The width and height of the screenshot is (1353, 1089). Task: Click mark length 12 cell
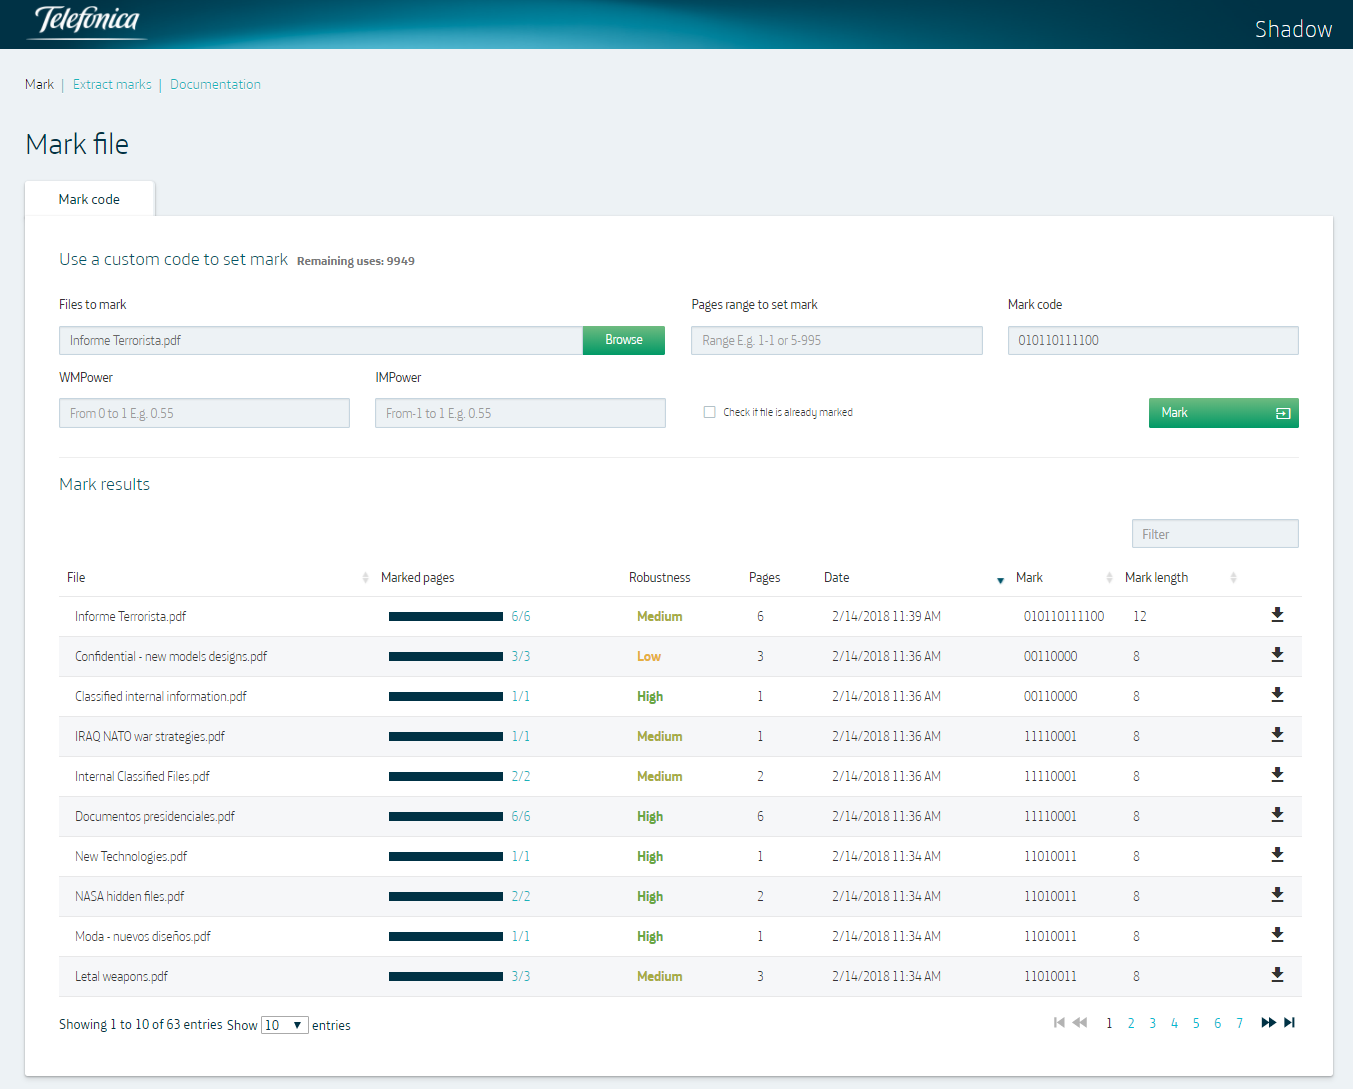tap(1140, 616)
